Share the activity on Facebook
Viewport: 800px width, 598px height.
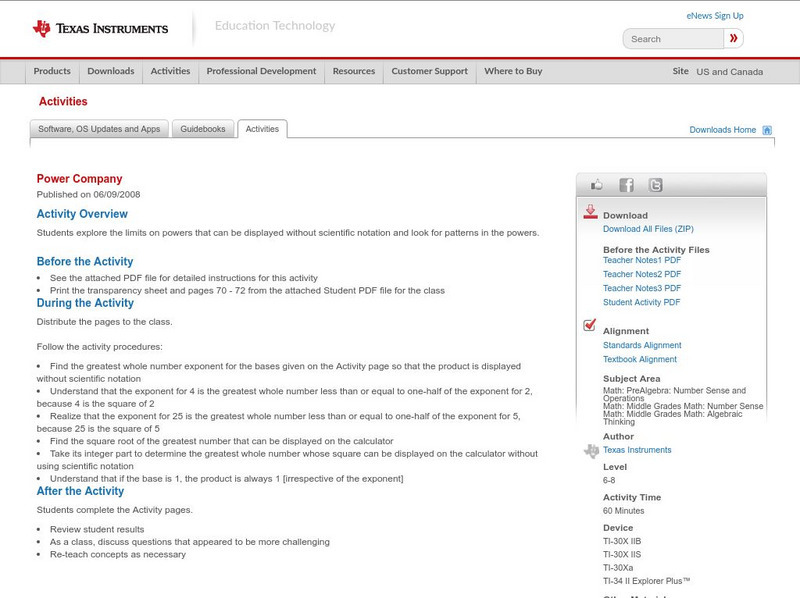pyautogui.click(x=627, y=184)
